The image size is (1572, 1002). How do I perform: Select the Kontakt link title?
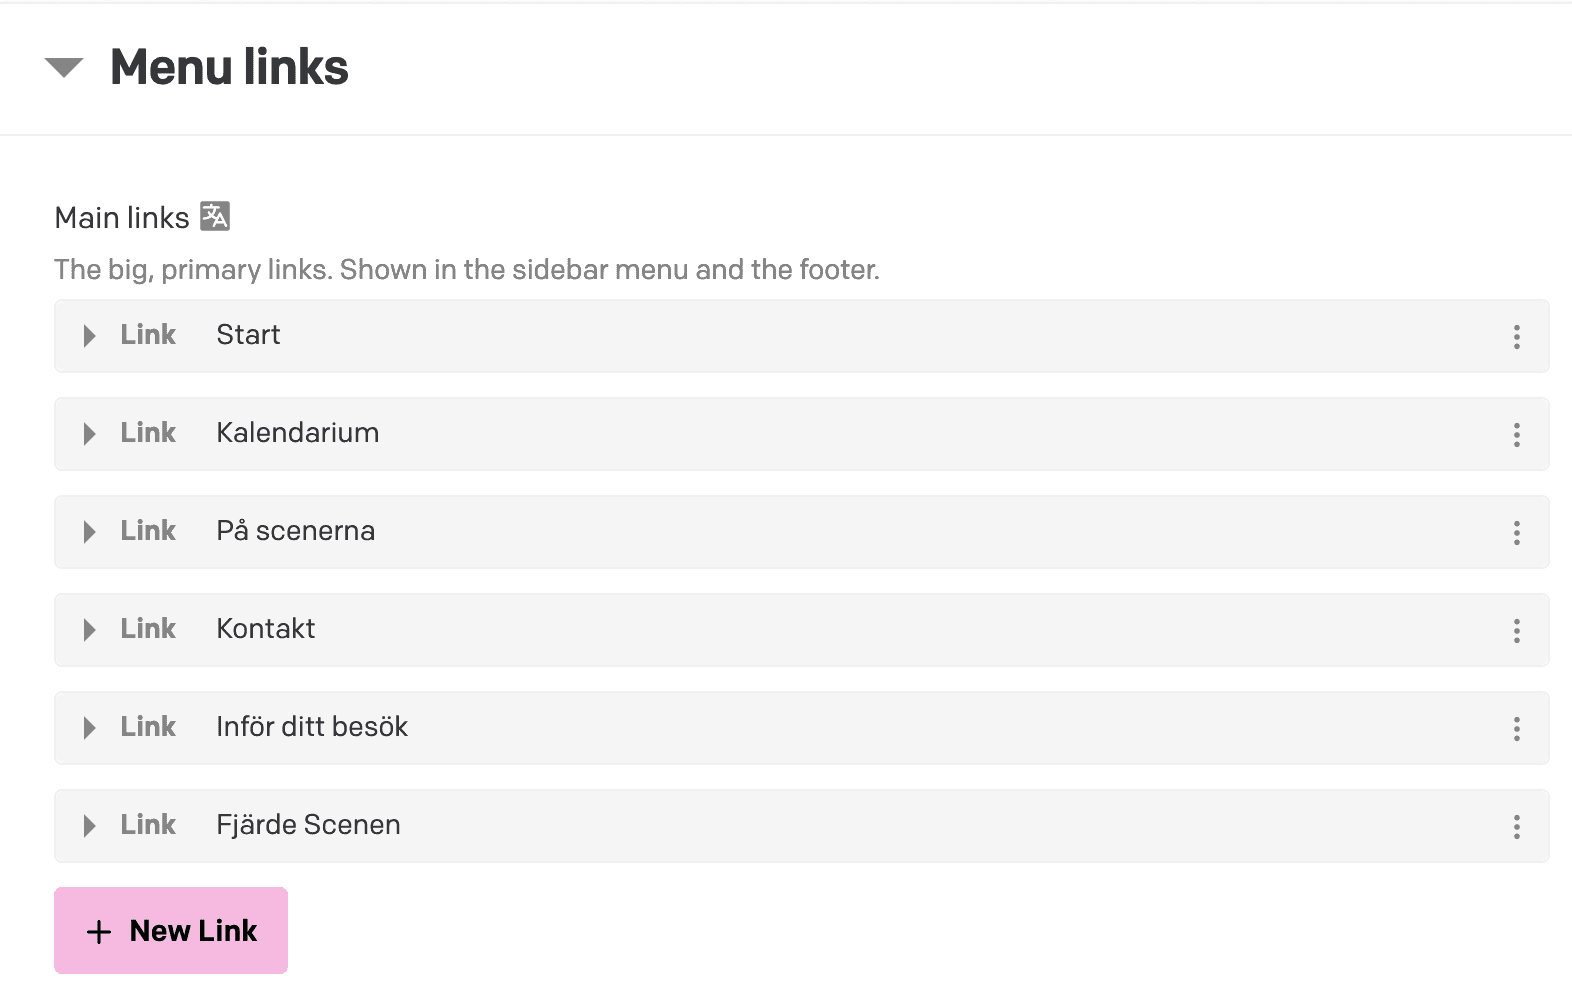(265, 629)
